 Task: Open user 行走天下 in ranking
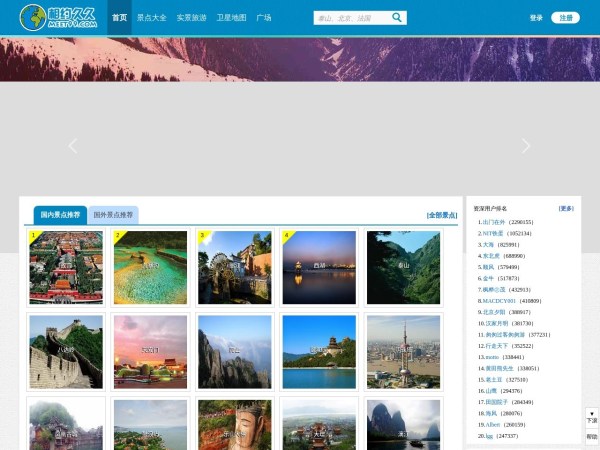pyautogui.click(x=497, y=346)
